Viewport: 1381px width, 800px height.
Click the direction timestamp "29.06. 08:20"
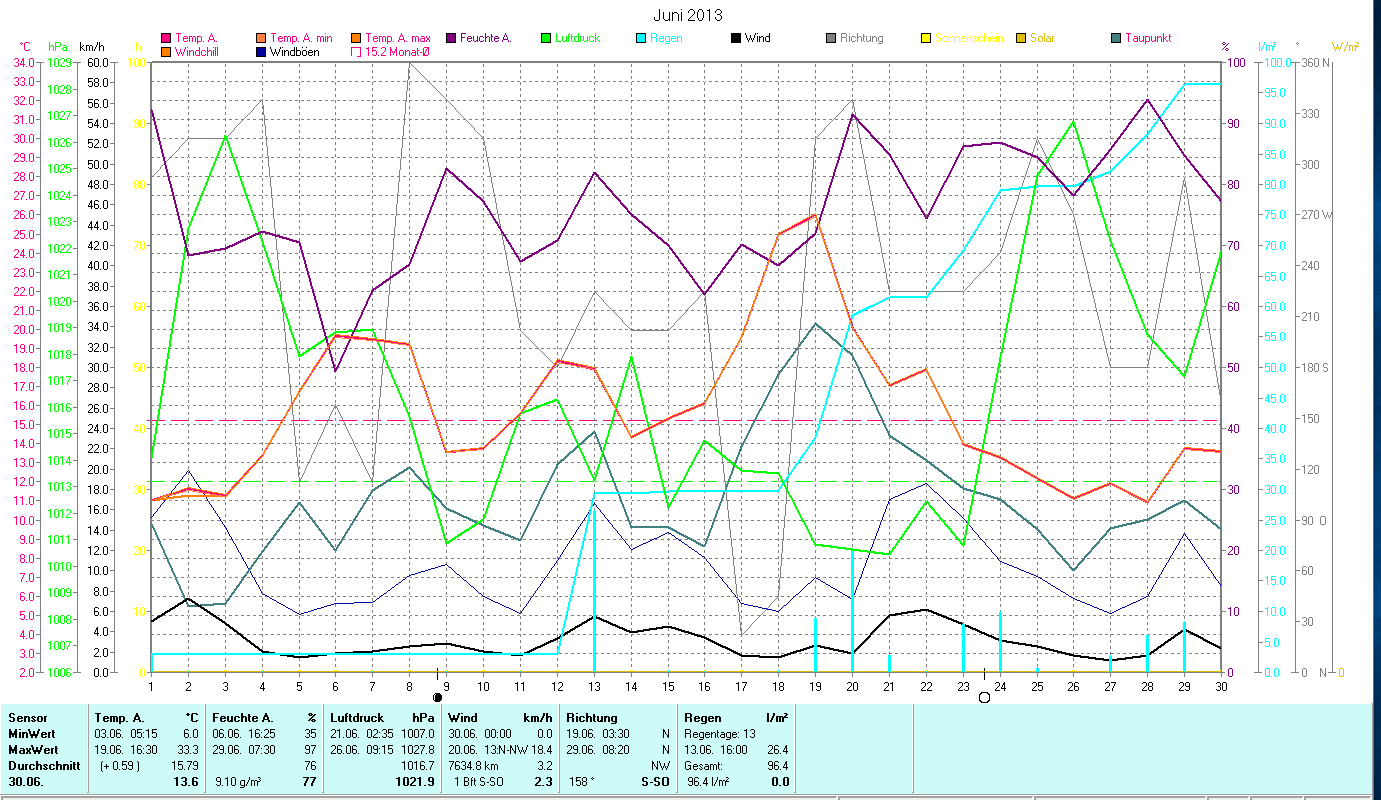[x=600, y=749]
